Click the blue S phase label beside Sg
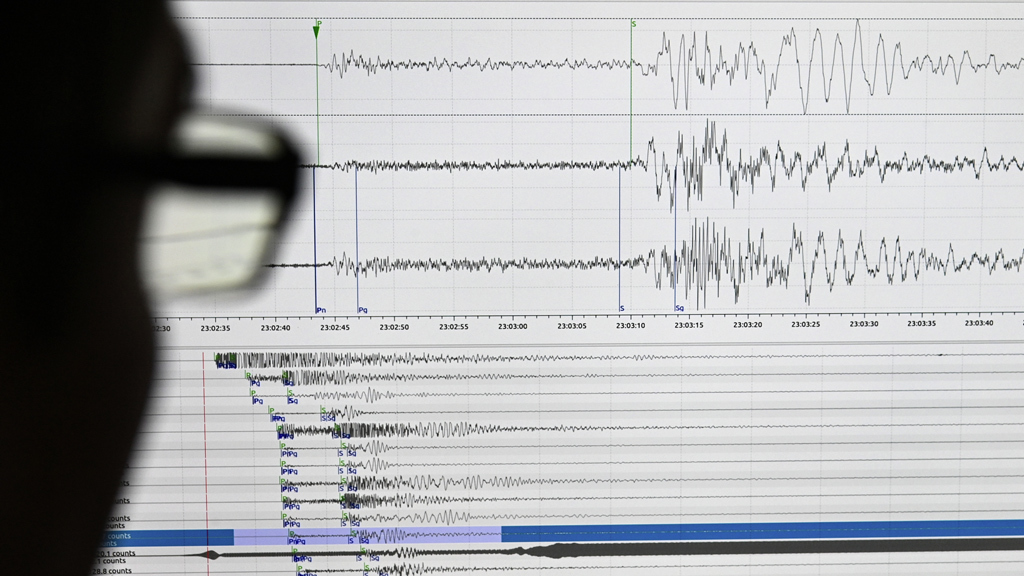Screen dimensions: 1024x576 621,309
